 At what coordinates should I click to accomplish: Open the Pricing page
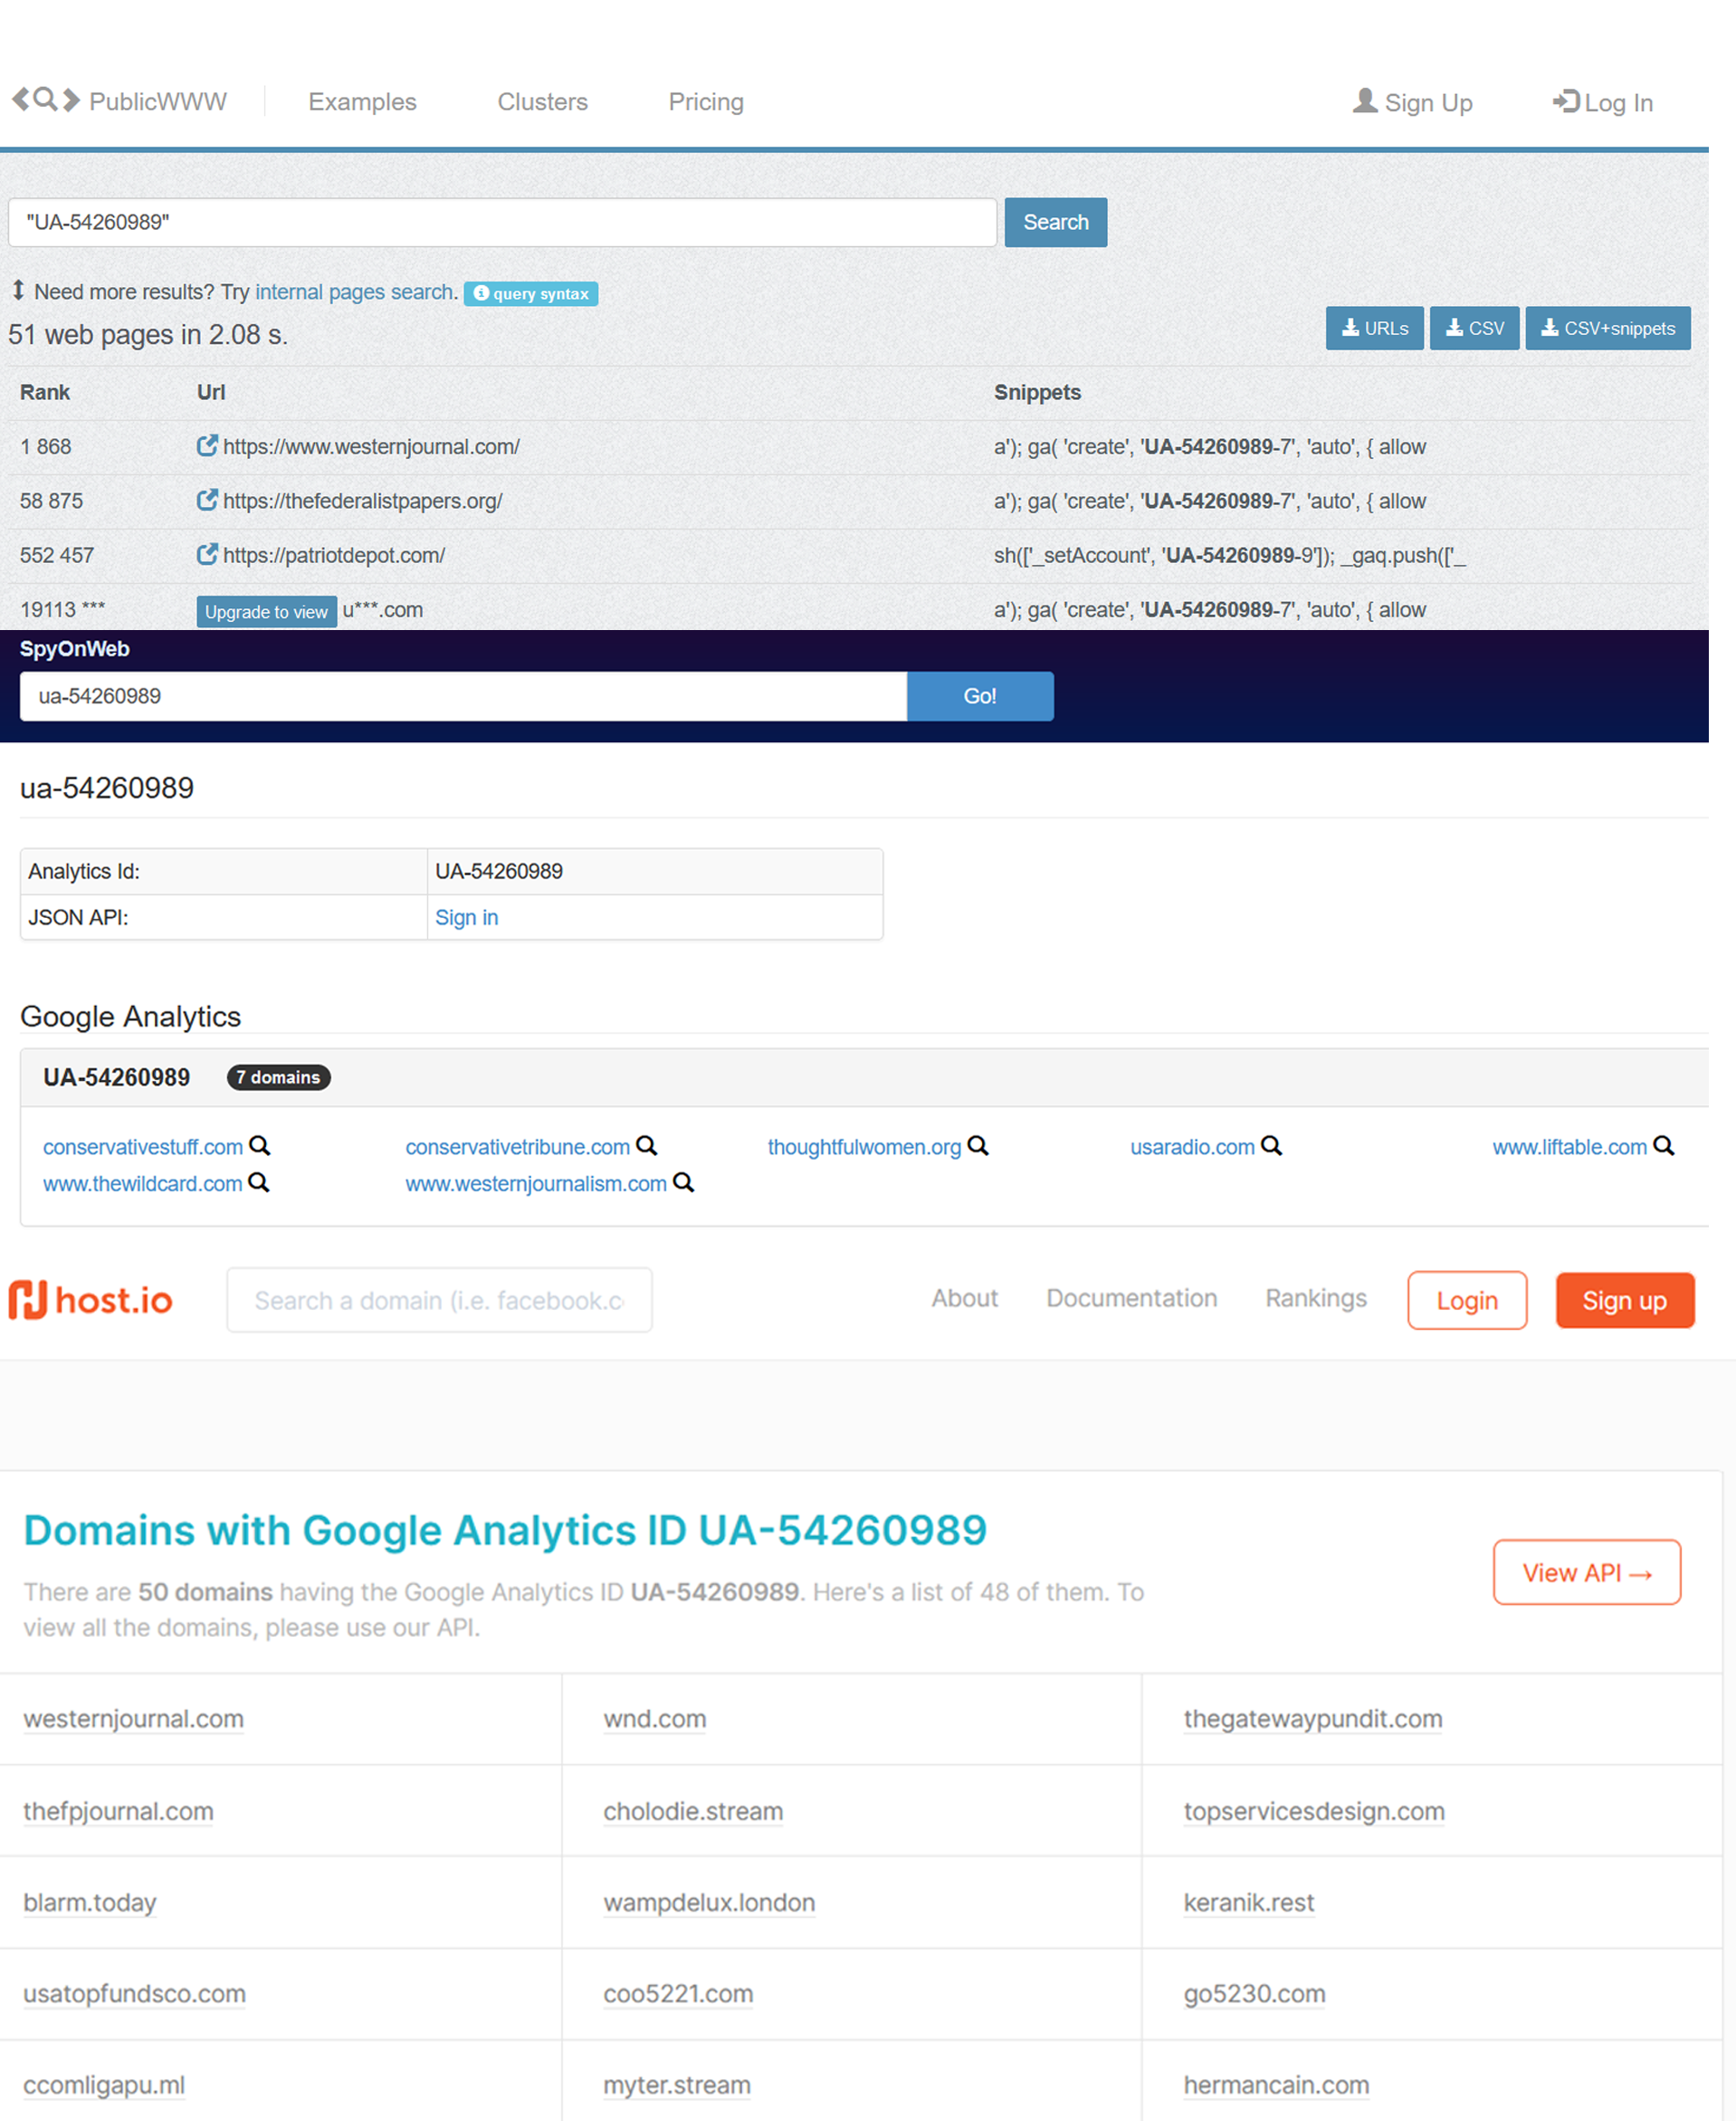[x=706, y=102]
